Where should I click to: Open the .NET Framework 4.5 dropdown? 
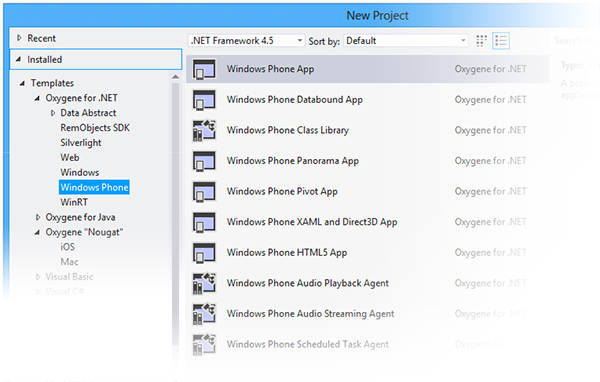pos(246,41)
